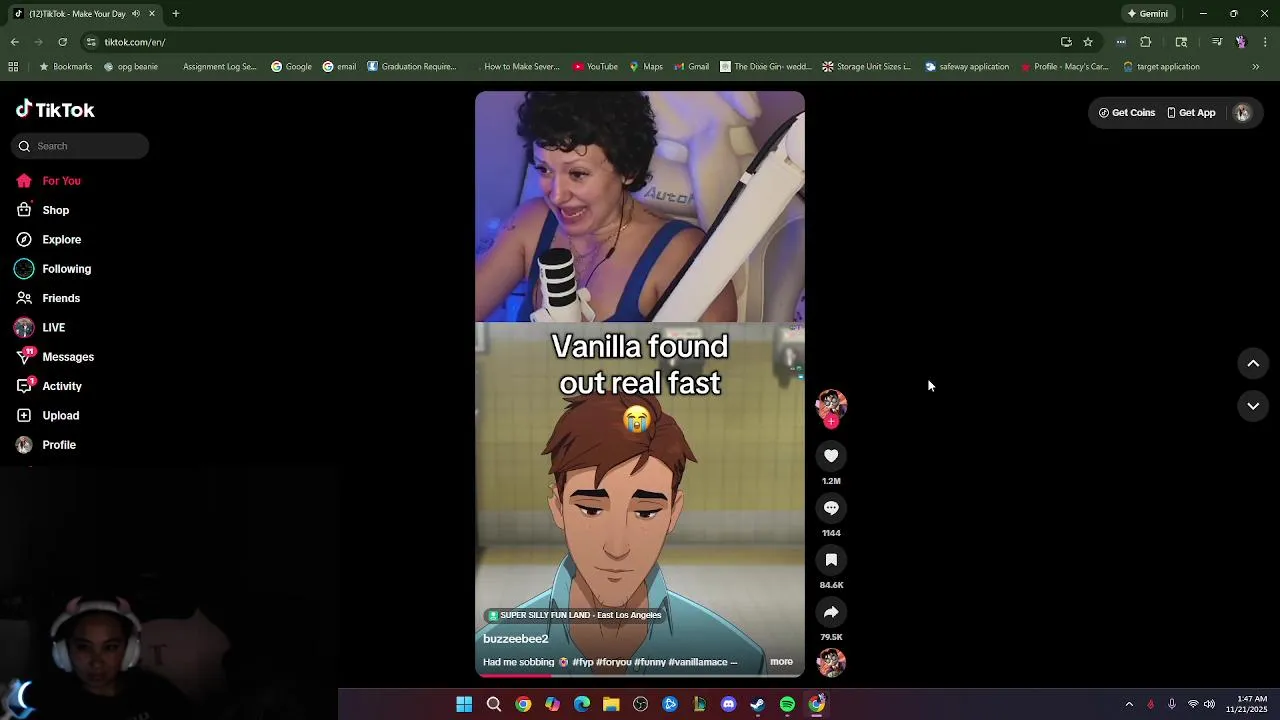Open the YouTube bookmark
1280x720 pixels.
click(x=595, y=67)
